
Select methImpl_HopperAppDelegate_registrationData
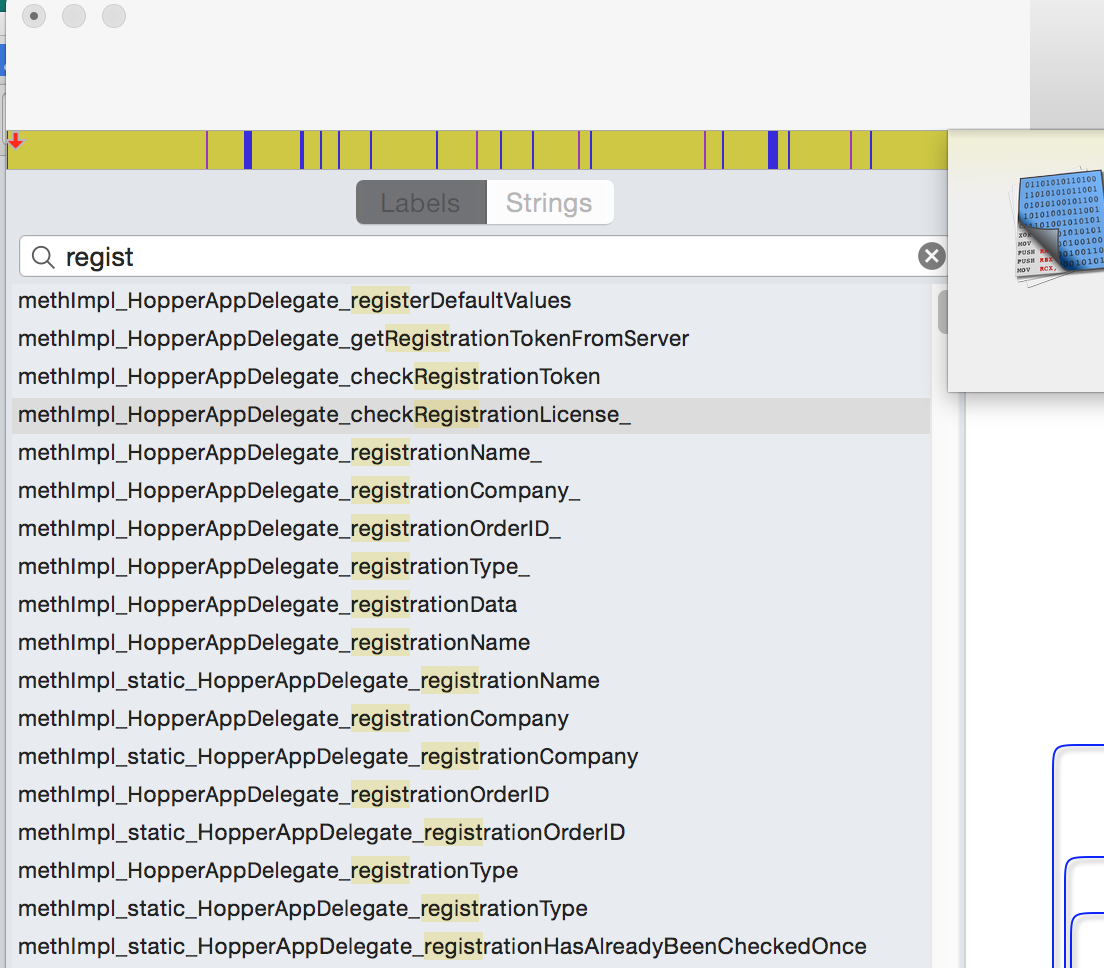click(470, 605)
